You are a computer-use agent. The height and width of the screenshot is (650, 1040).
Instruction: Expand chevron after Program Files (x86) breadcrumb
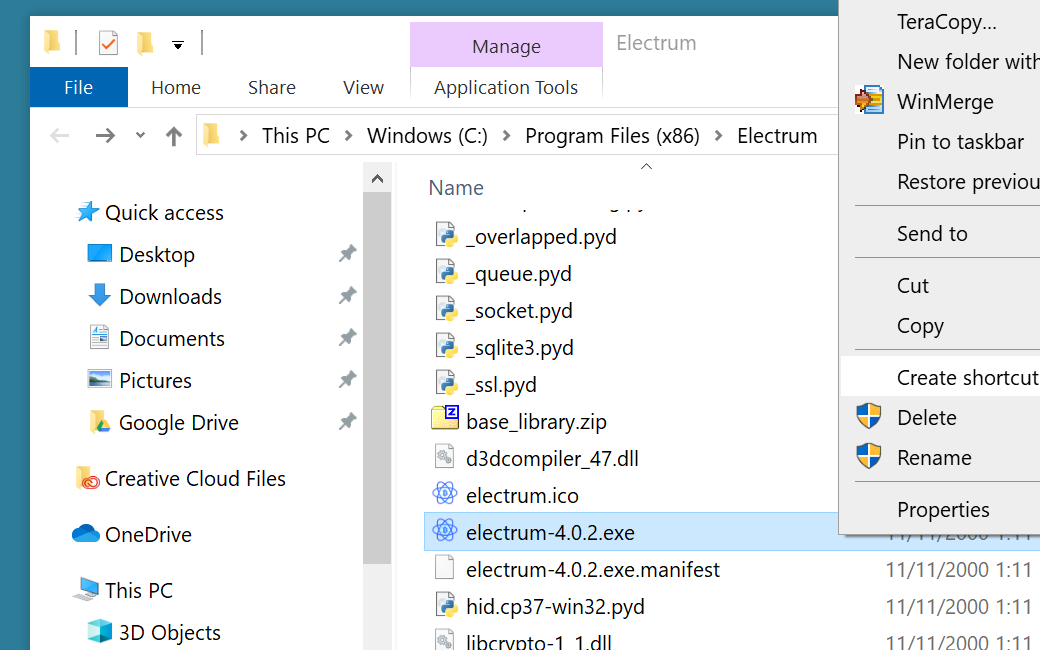pos(718,136)
